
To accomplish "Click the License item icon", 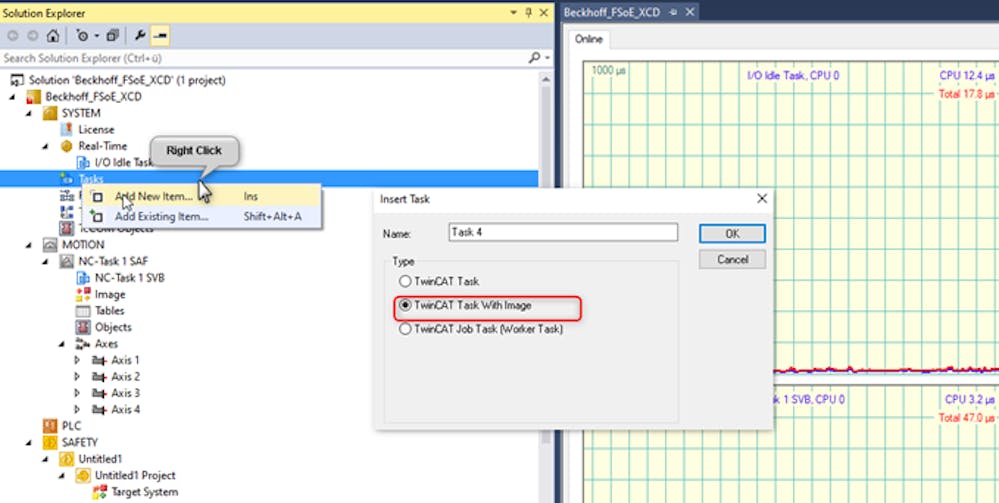I will pos(66,129).
